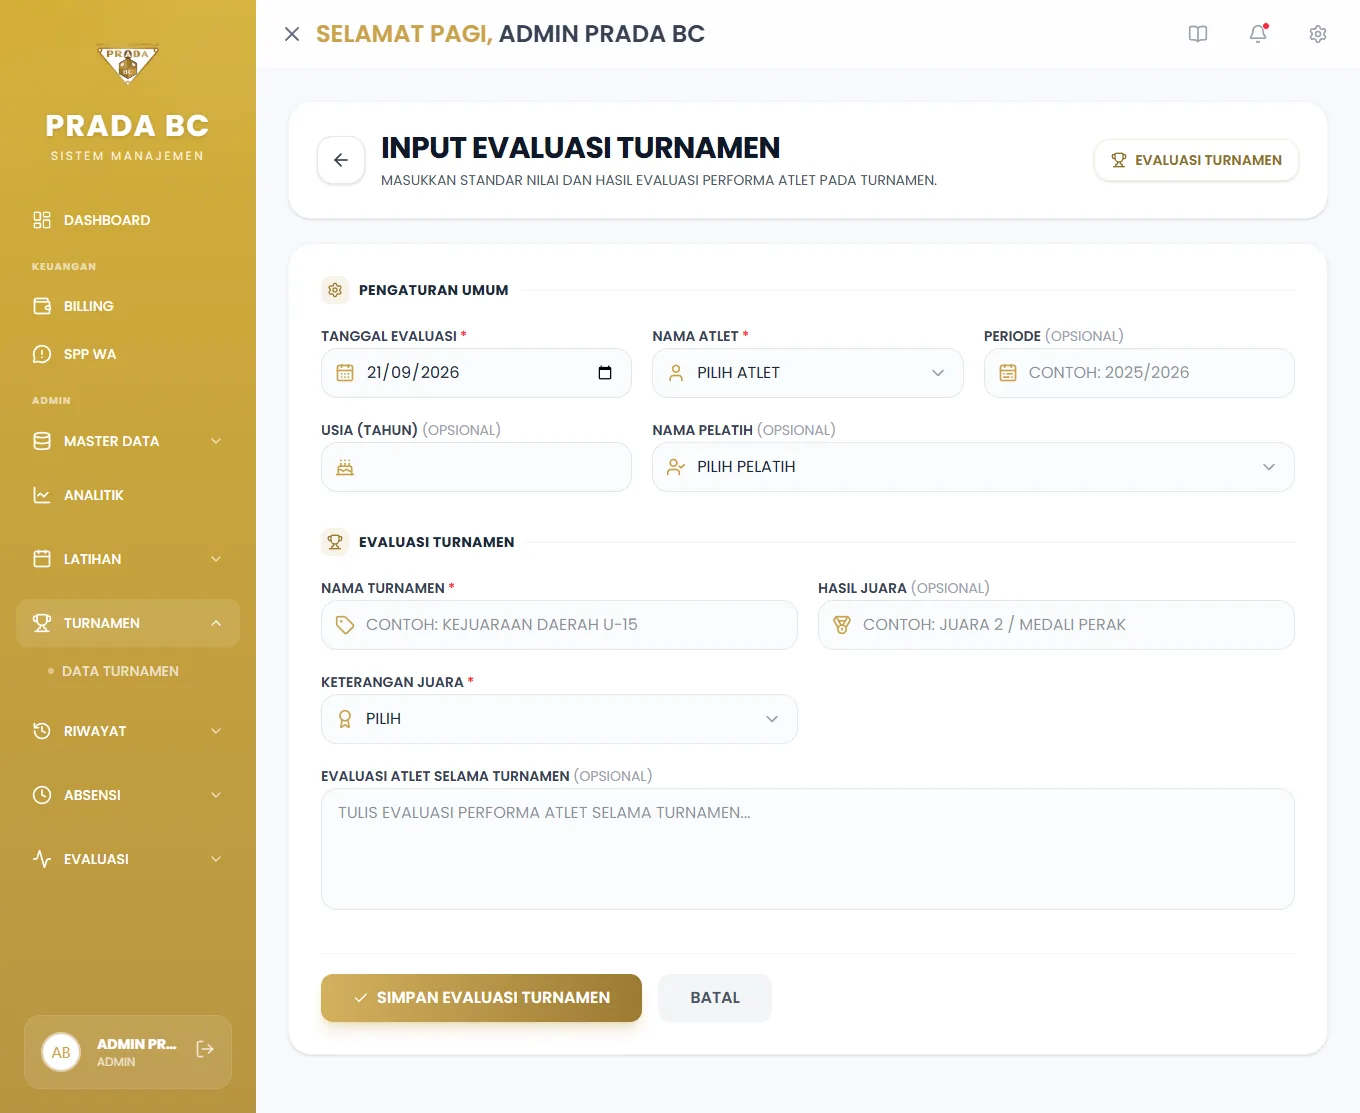This screenshot has height=1113, width=1360.
Task: Click the Nama Turnamen input field
Action: (x=559, y=625)
